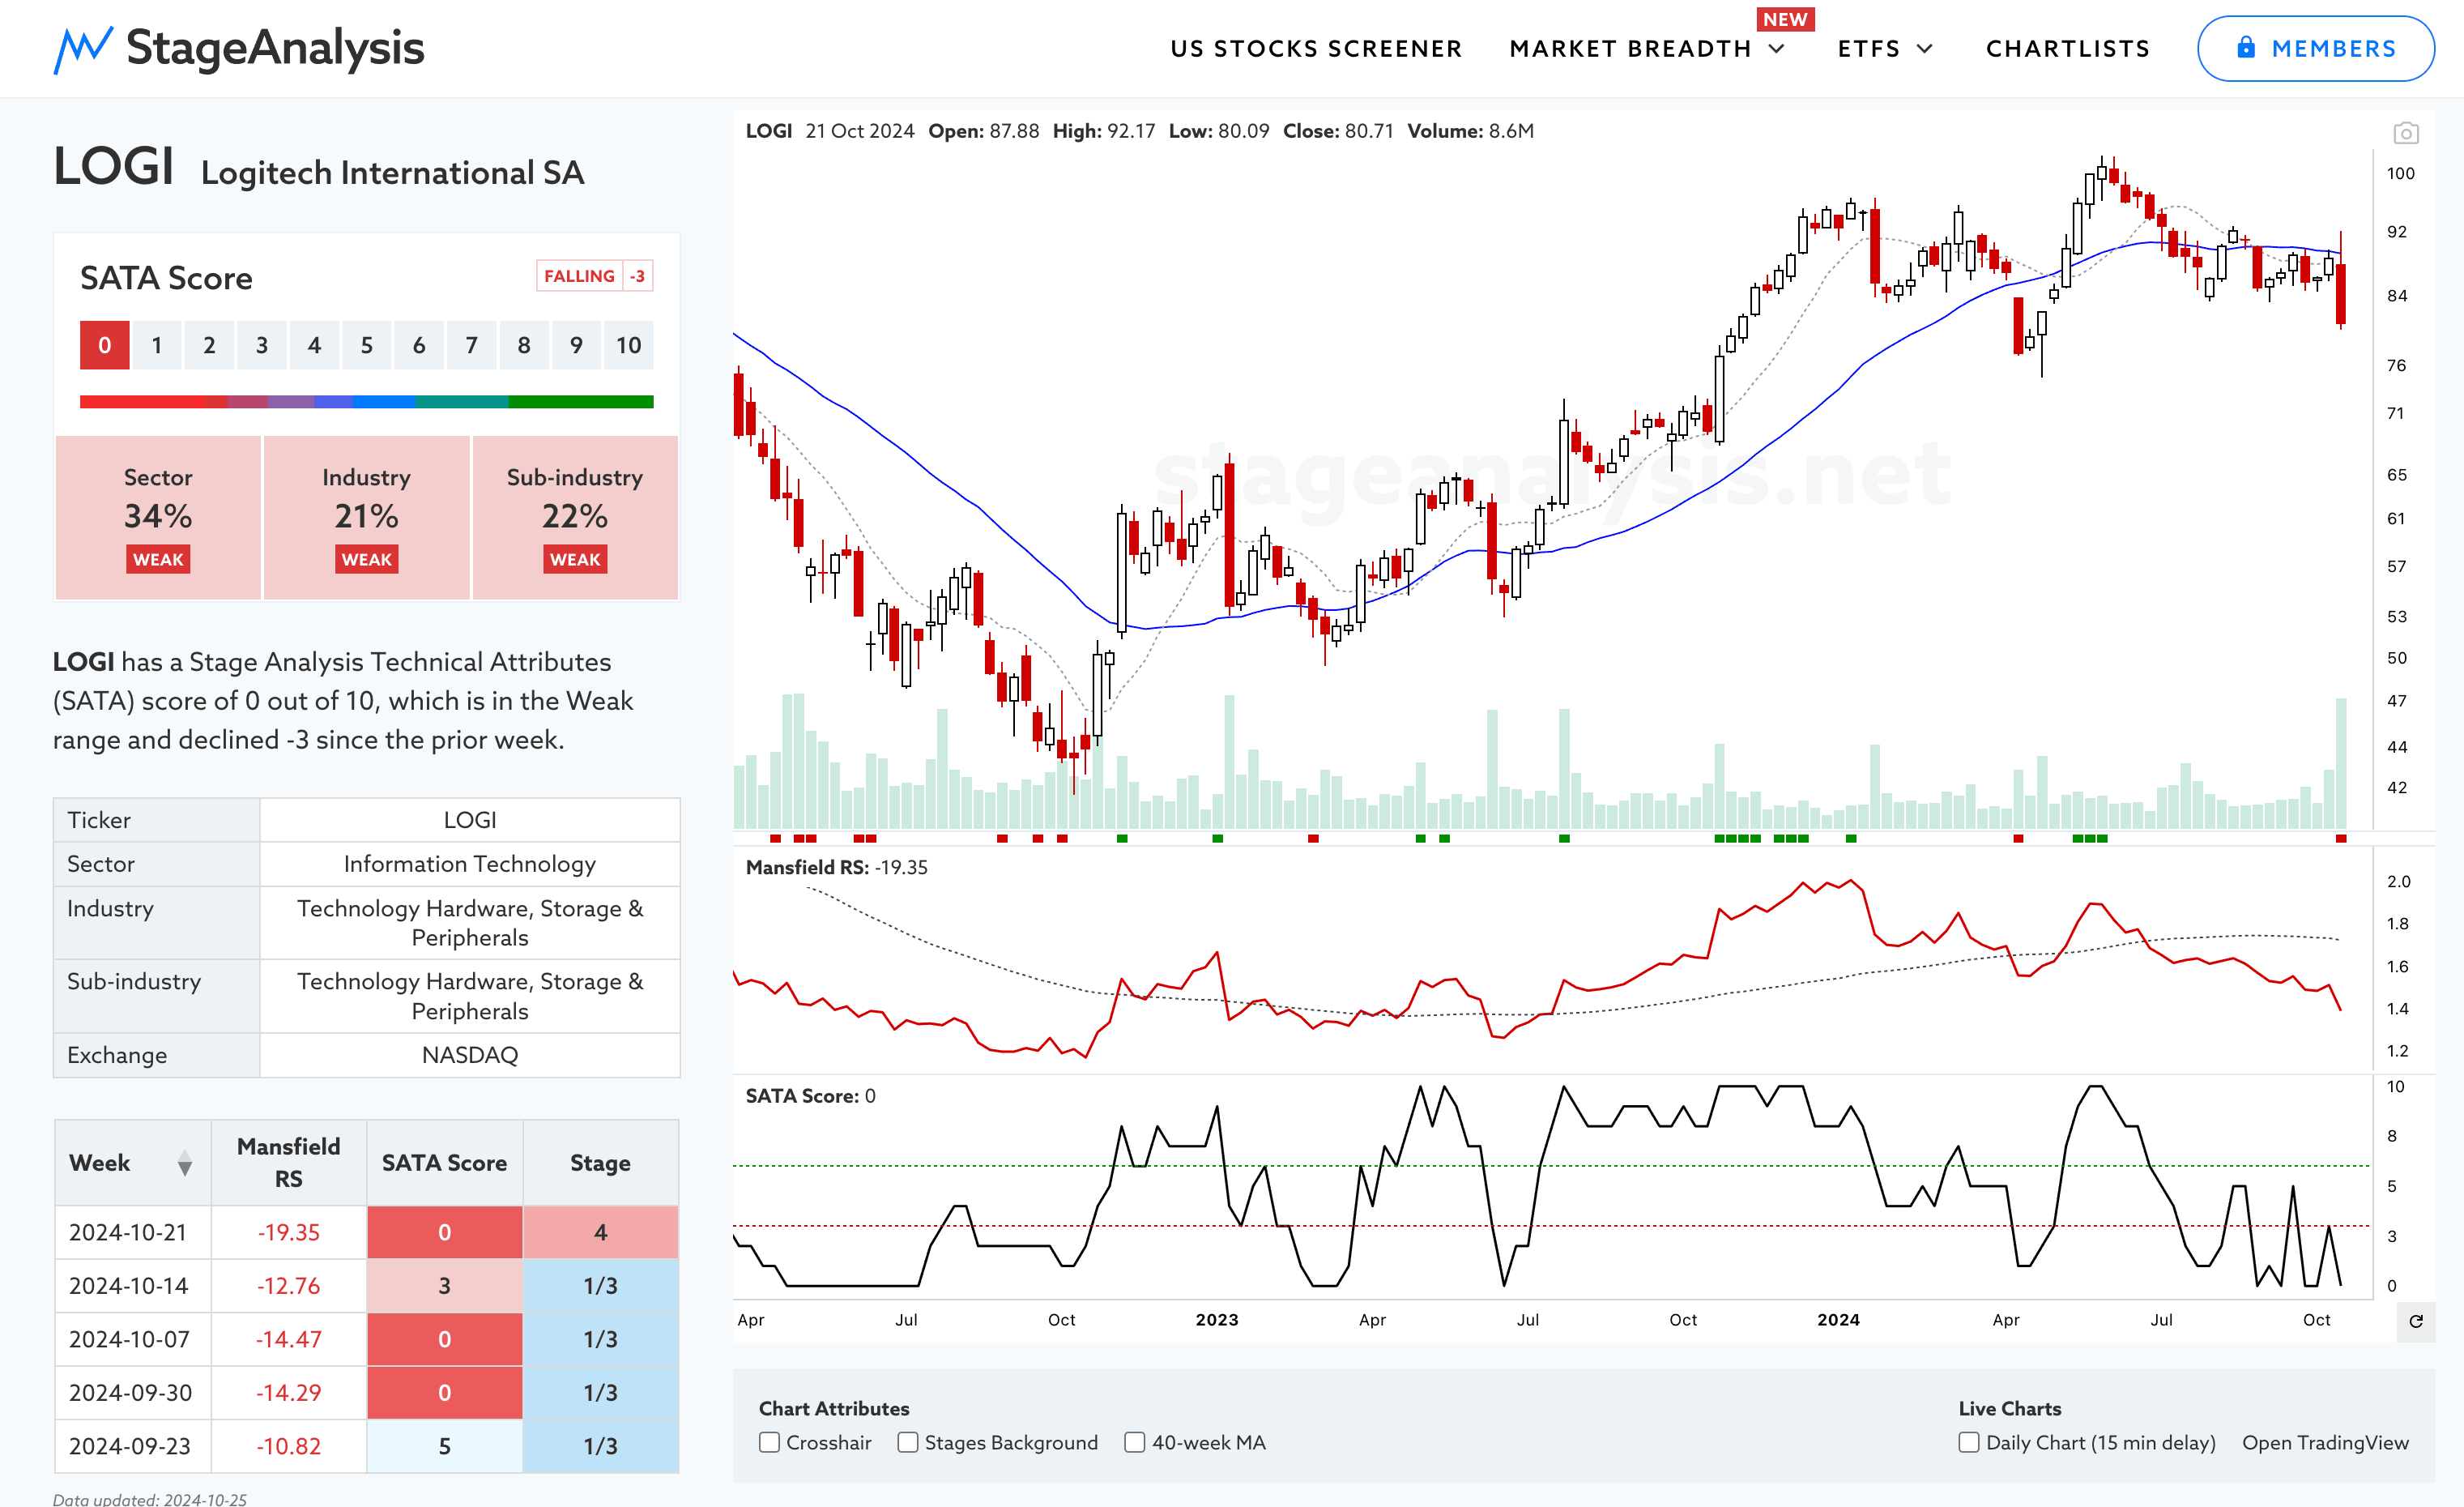Click the FALLING -3 badge
The height and width of the screenshot is (1507, 2464).
click(595, 276)
